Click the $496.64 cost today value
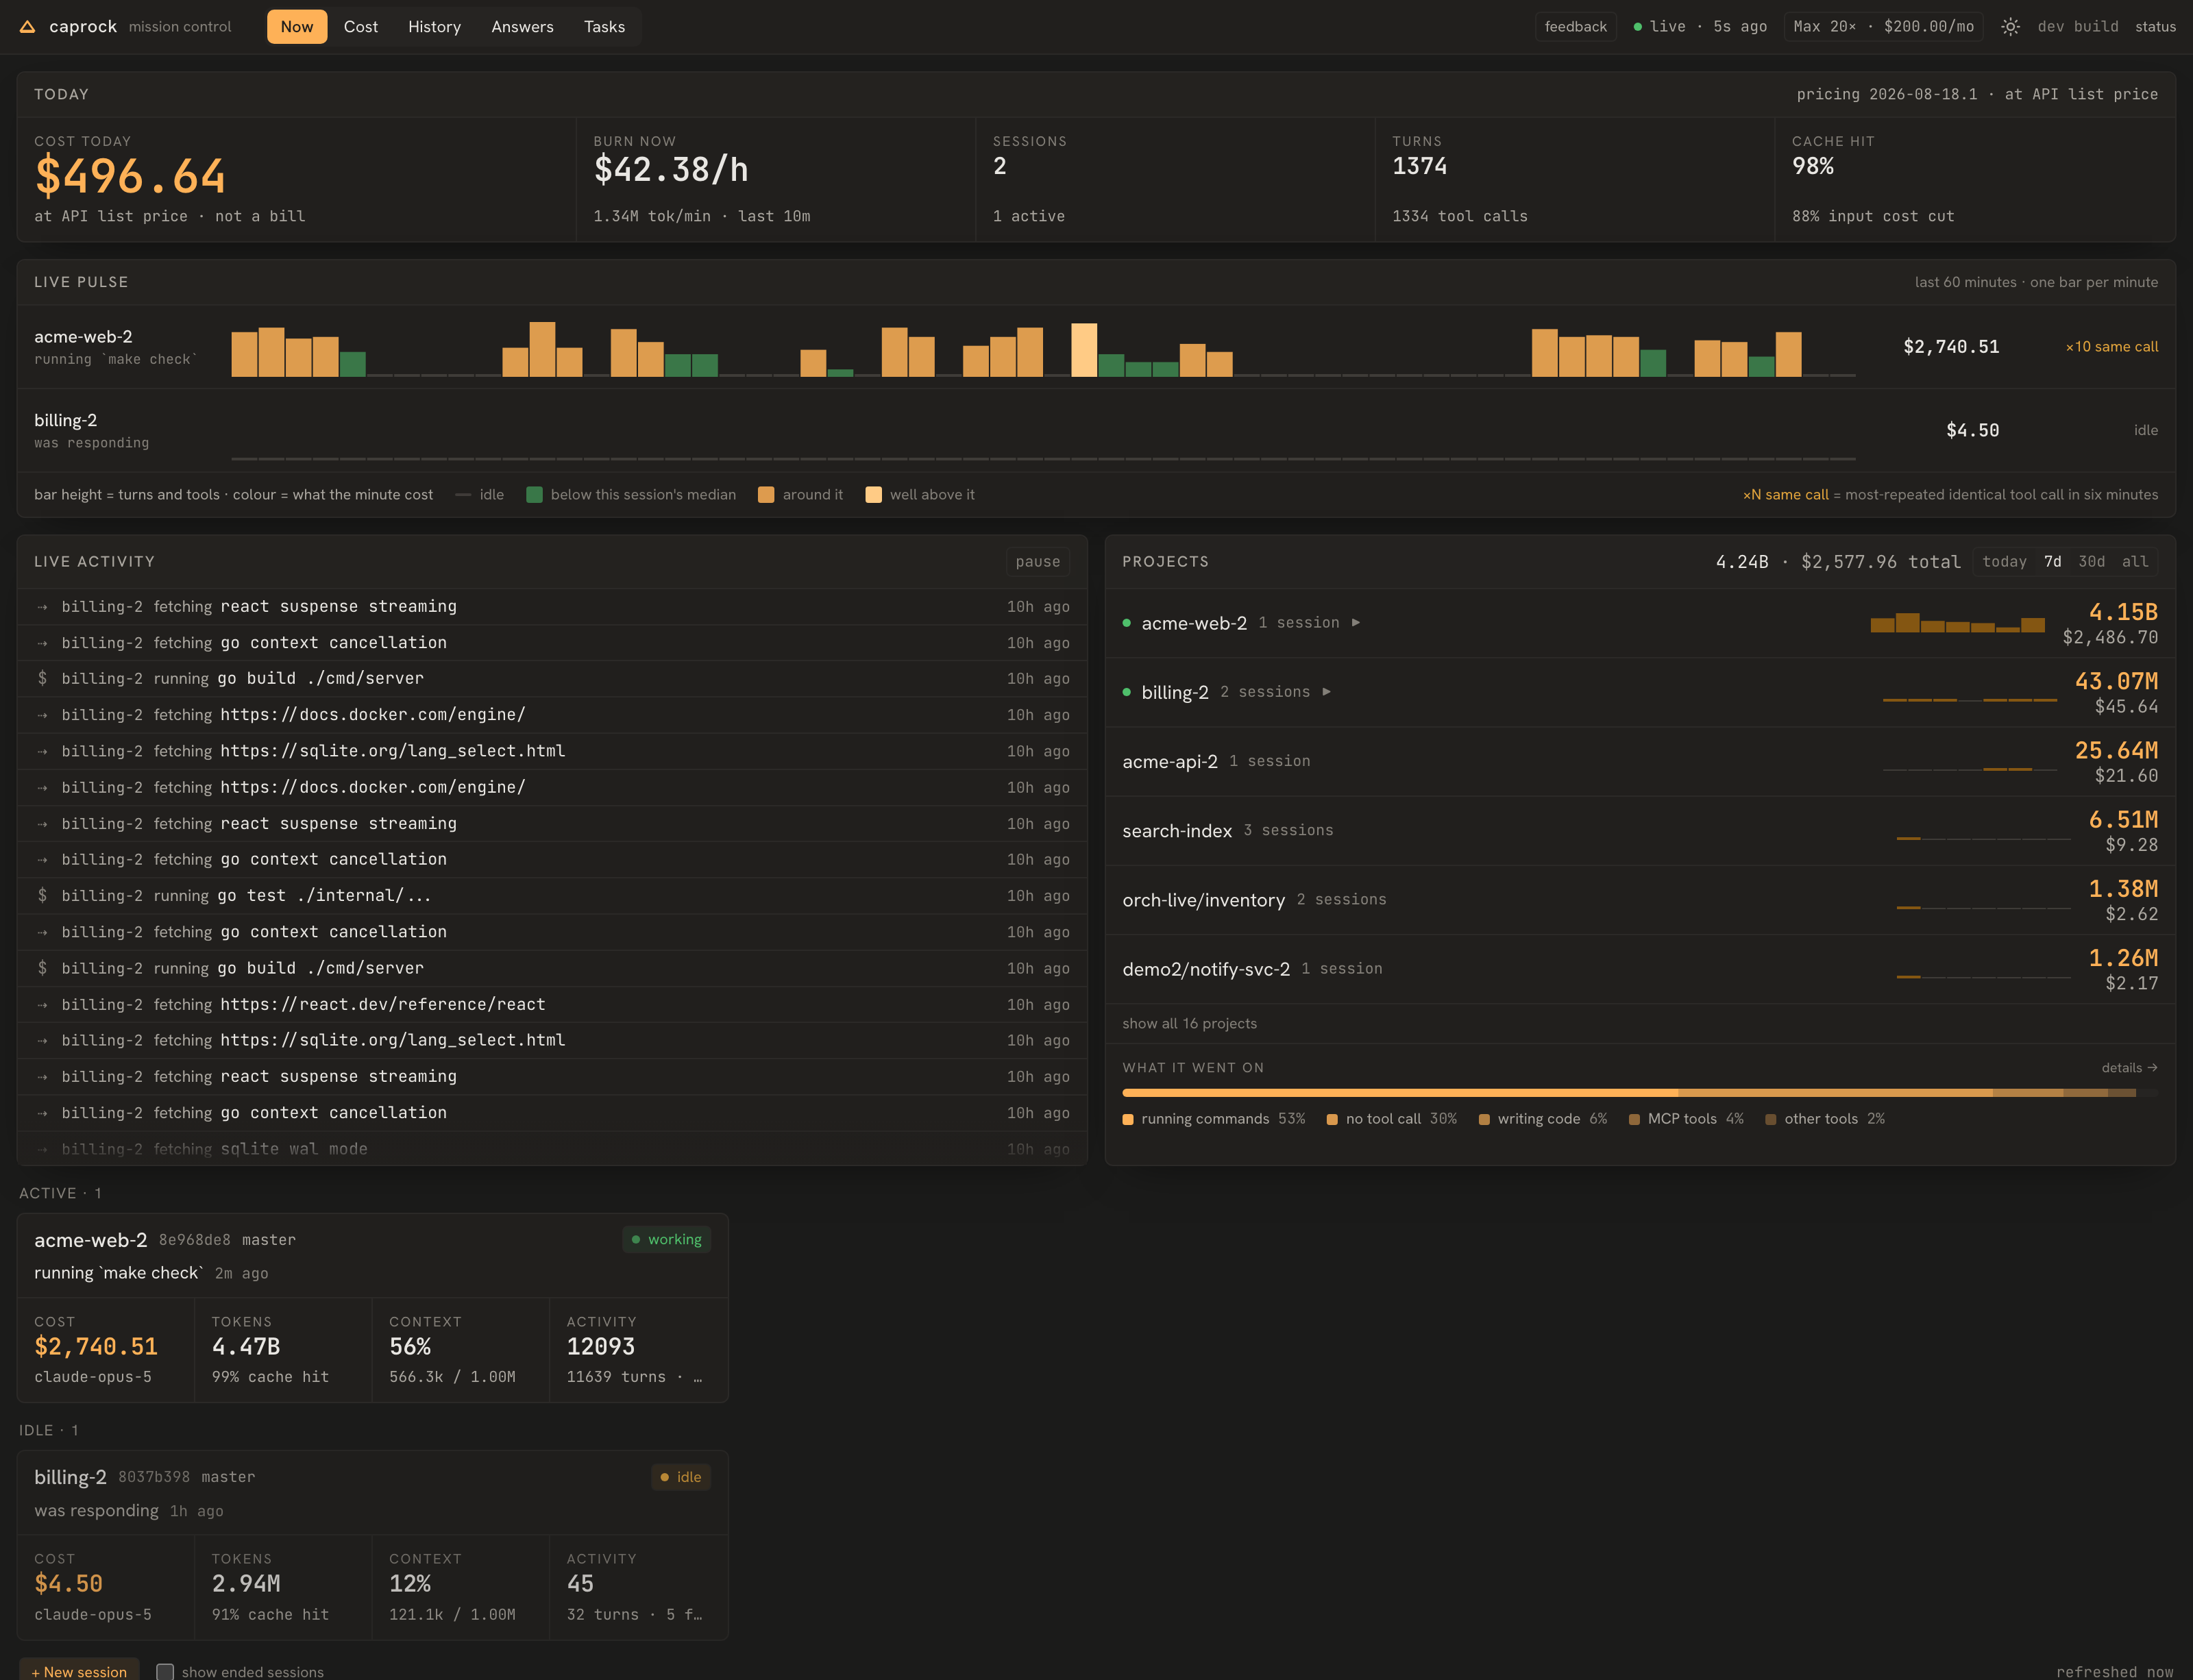Viewport: 2193px width, 1680px height. pyautogui.click(x=130, y=177)
